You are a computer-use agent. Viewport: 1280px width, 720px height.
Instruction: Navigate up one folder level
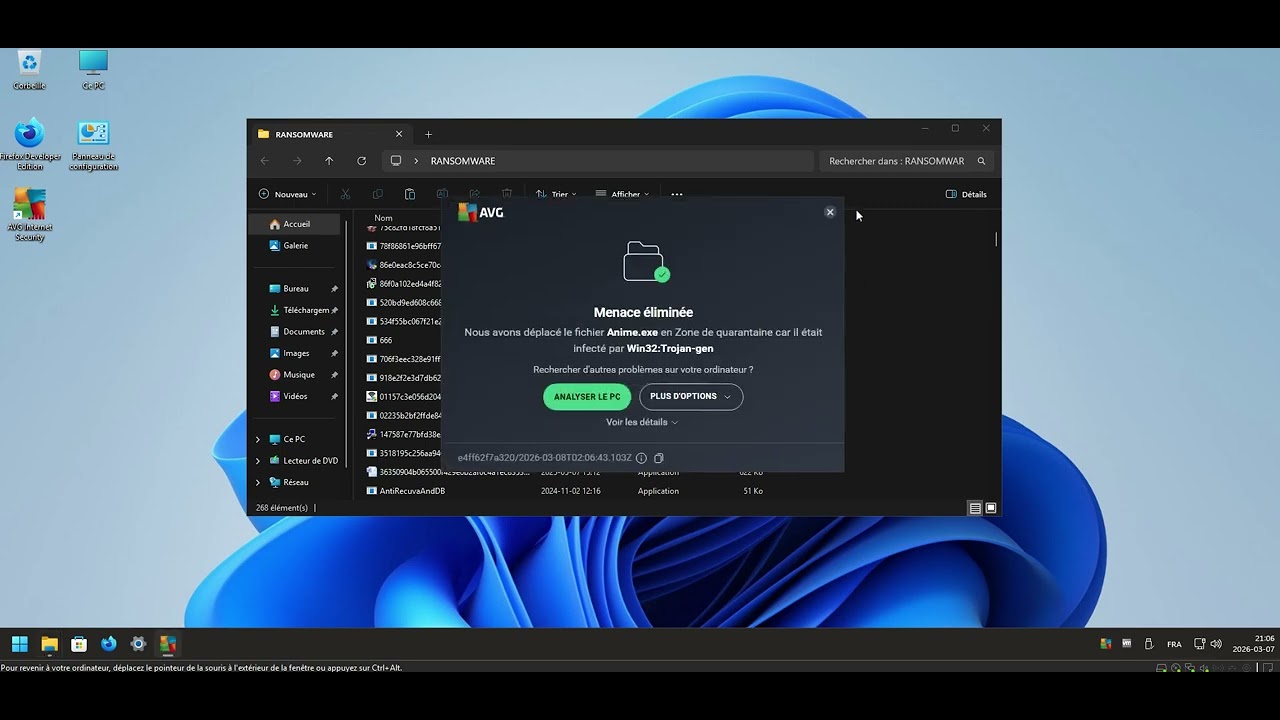pyautogui.click(x=329, y=161)
